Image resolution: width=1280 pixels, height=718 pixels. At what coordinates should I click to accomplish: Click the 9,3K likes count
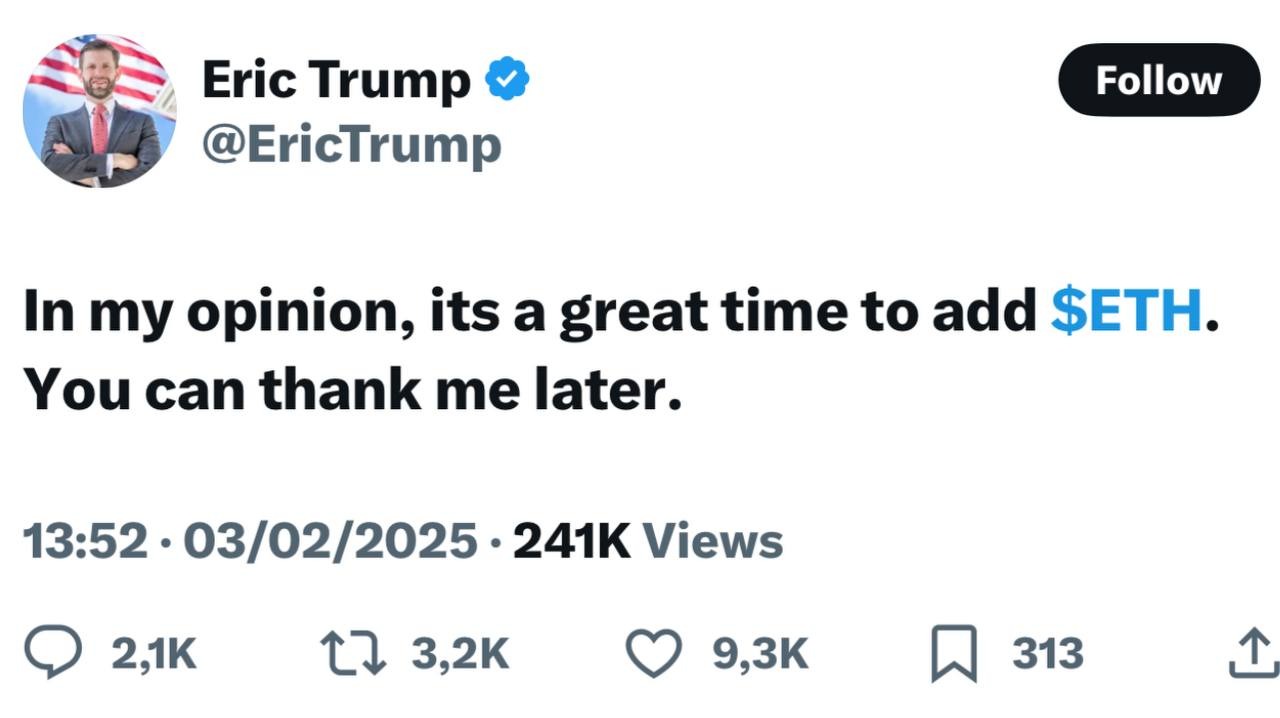[760, 654]
